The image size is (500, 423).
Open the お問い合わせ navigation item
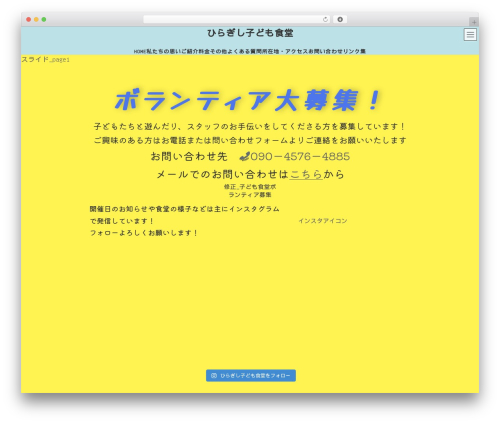pos(326,51)
